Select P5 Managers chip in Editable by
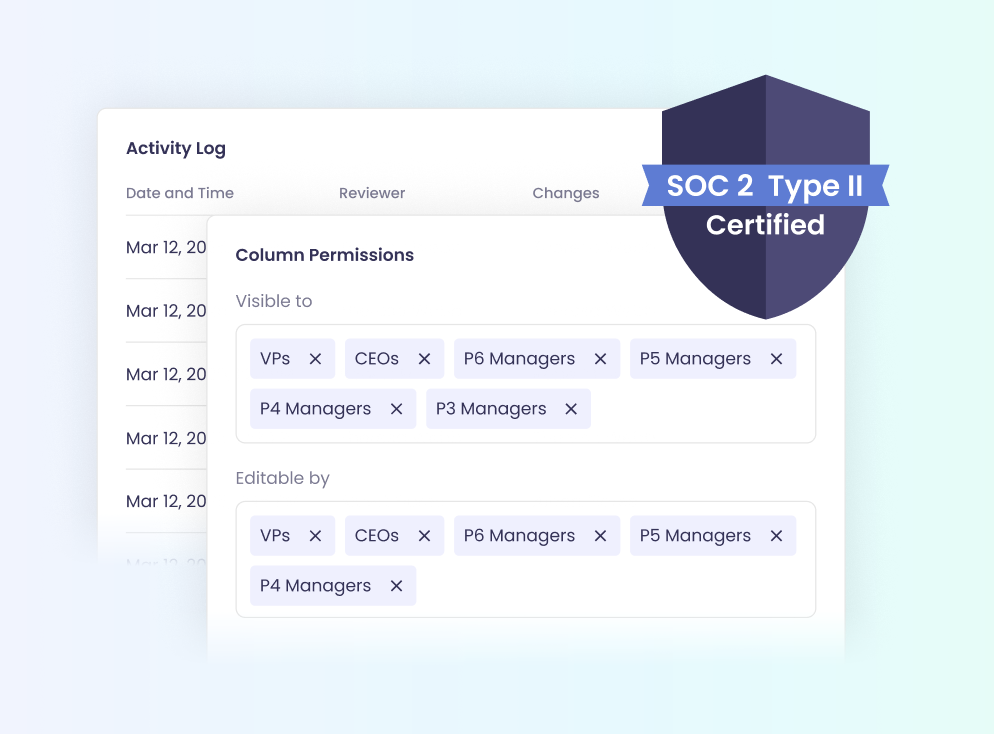Viewport: 994px width, 734px height. 713,536
